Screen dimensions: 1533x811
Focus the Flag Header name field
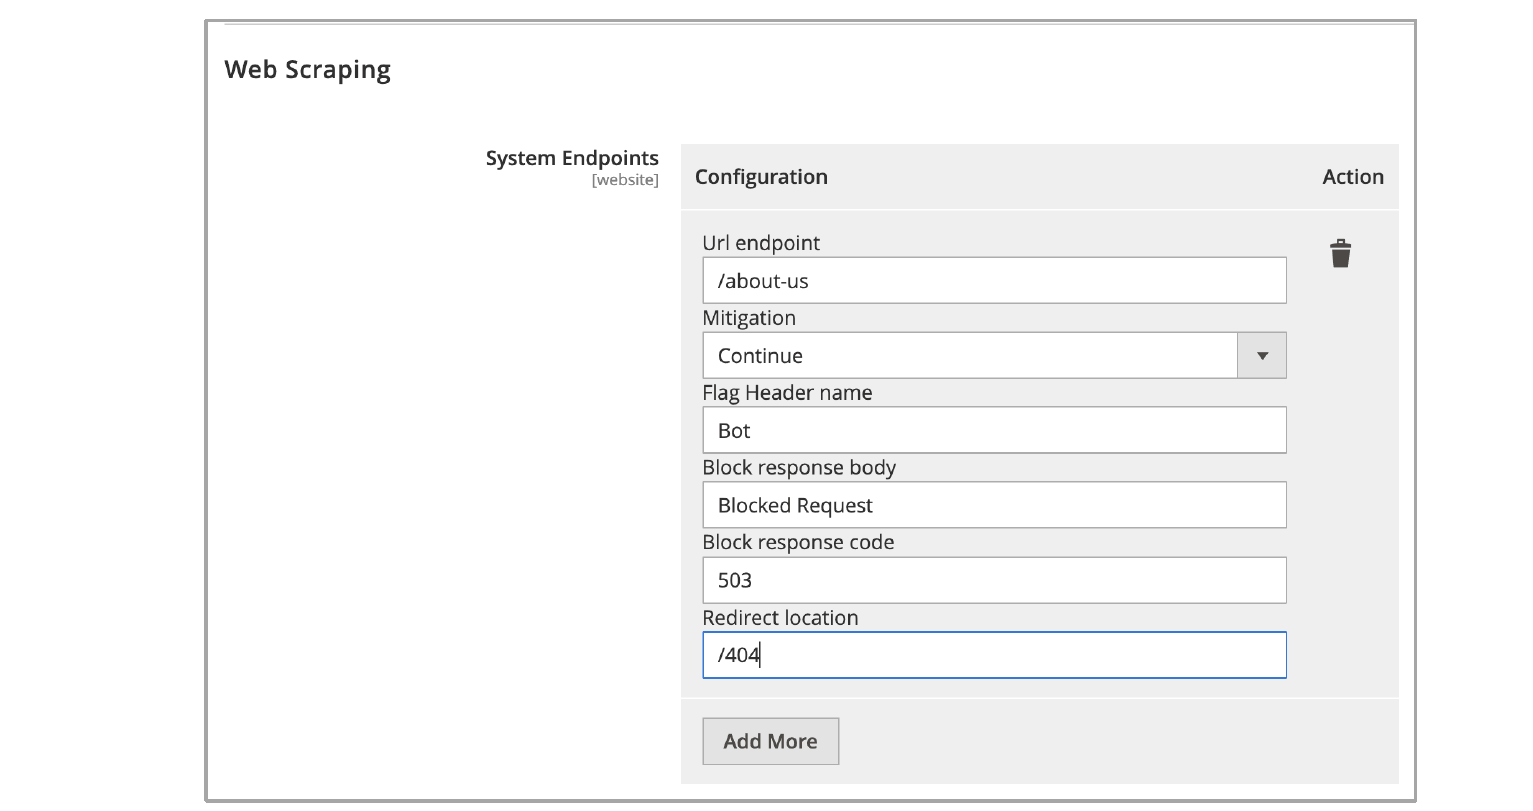click(x=994, y=430)
